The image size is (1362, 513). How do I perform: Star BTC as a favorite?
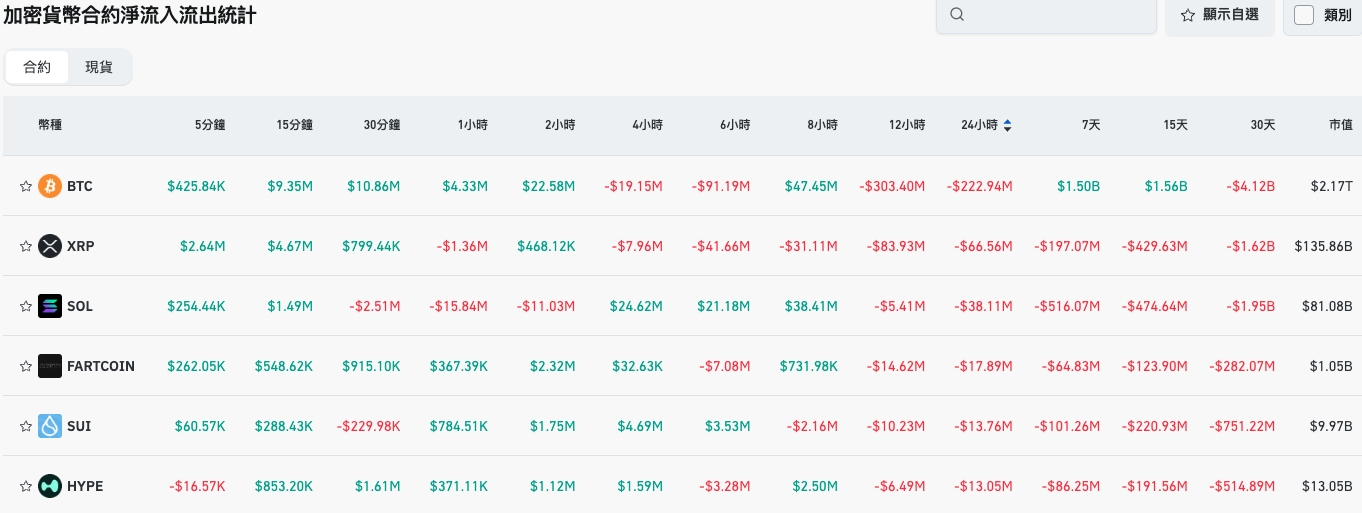(x=26, y=186)
